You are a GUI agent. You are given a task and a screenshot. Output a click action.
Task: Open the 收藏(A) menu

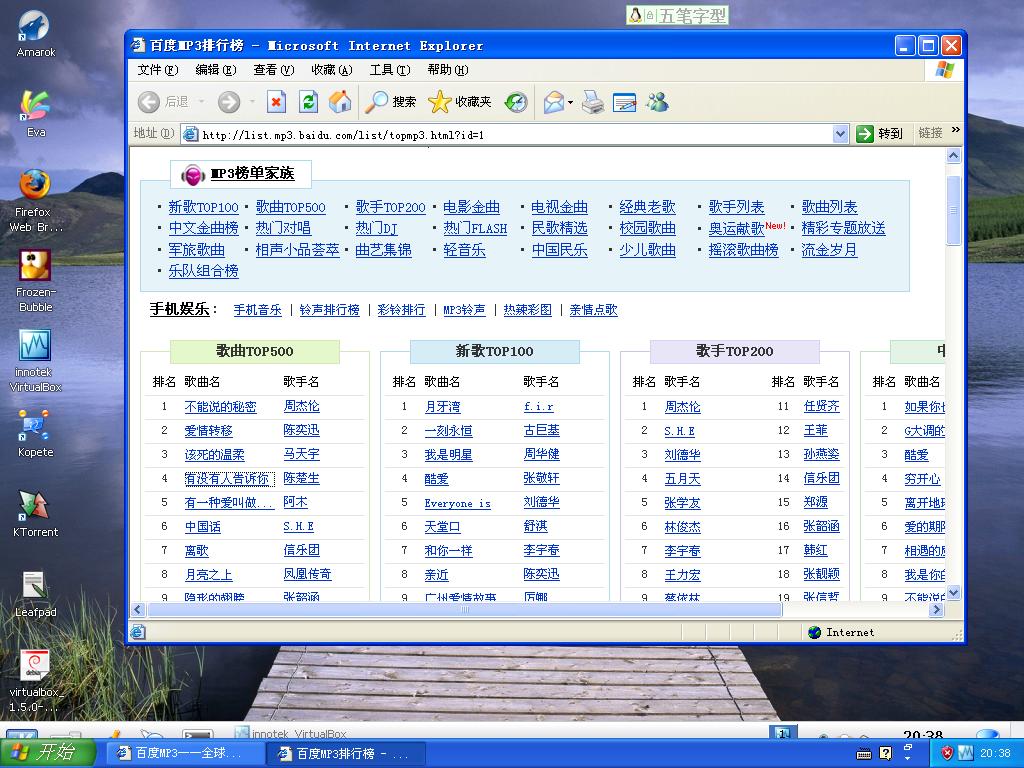pyautogui.click(x=331, y=70)
